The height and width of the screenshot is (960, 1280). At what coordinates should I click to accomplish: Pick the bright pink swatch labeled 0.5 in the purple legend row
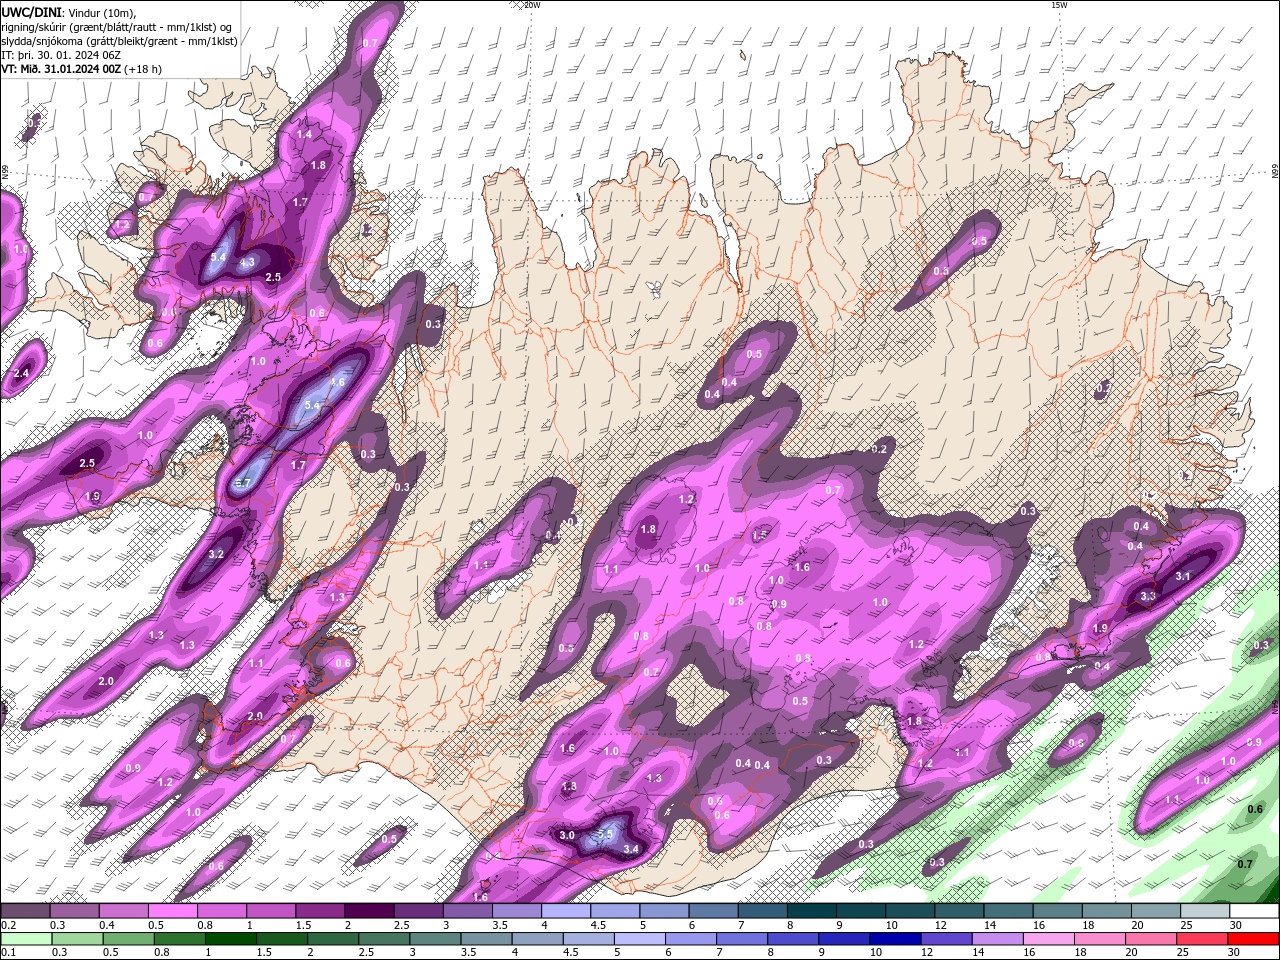pyautogui.click(x=172, y=911)
